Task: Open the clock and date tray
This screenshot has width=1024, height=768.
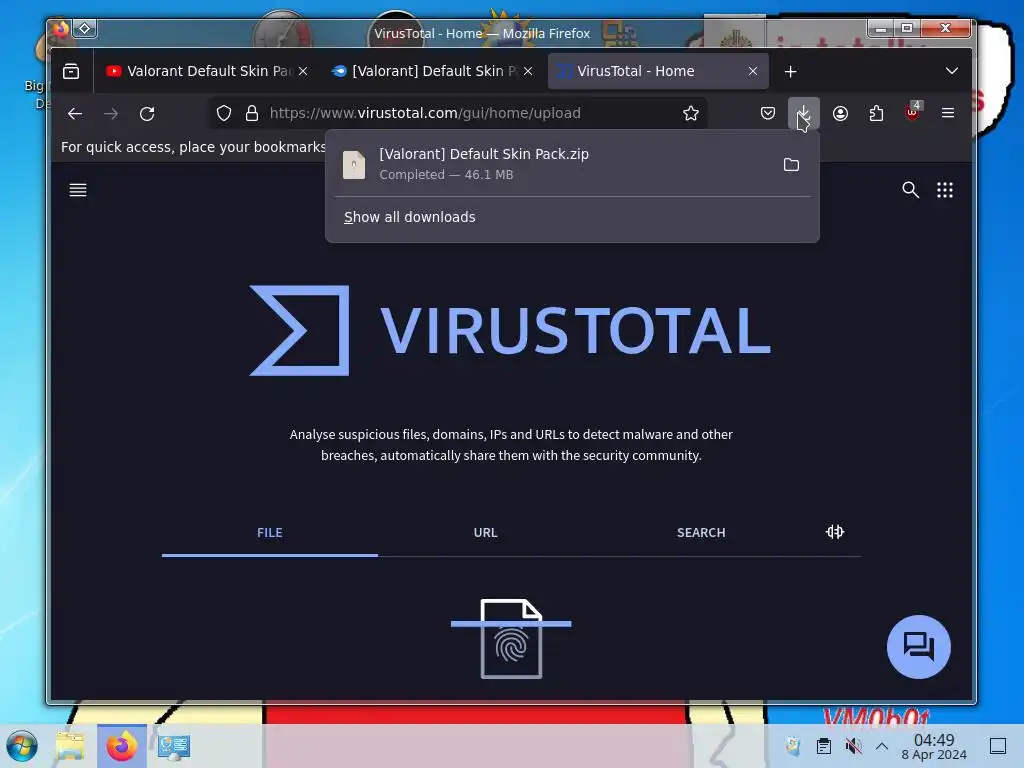Action: click(x=934, y=746)
